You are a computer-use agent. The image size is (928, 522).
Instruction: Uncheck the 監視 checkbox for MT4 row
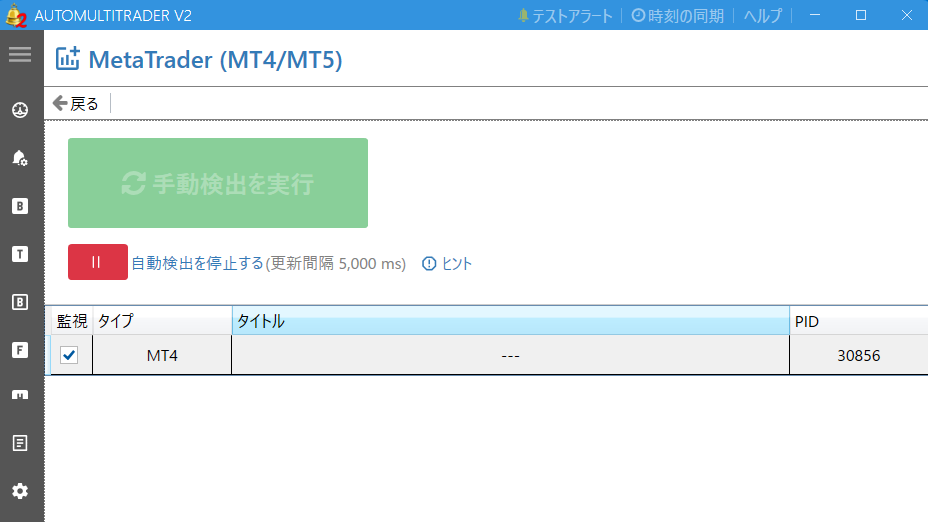[69, 355]
